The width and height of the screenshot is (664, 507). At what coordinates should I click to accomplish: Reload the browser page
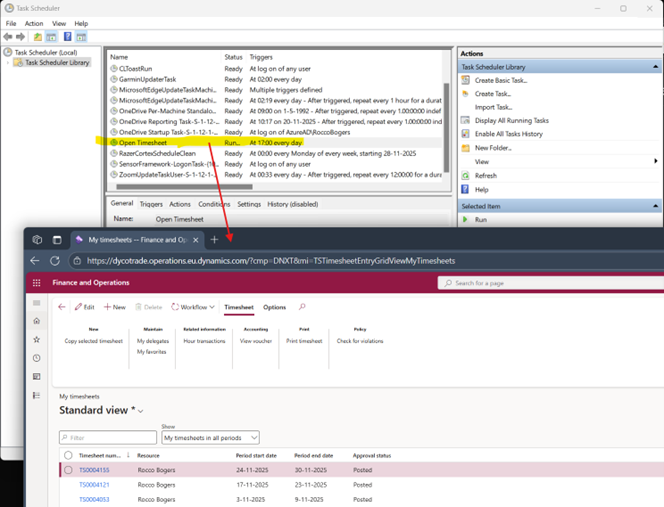click(55, 261)
